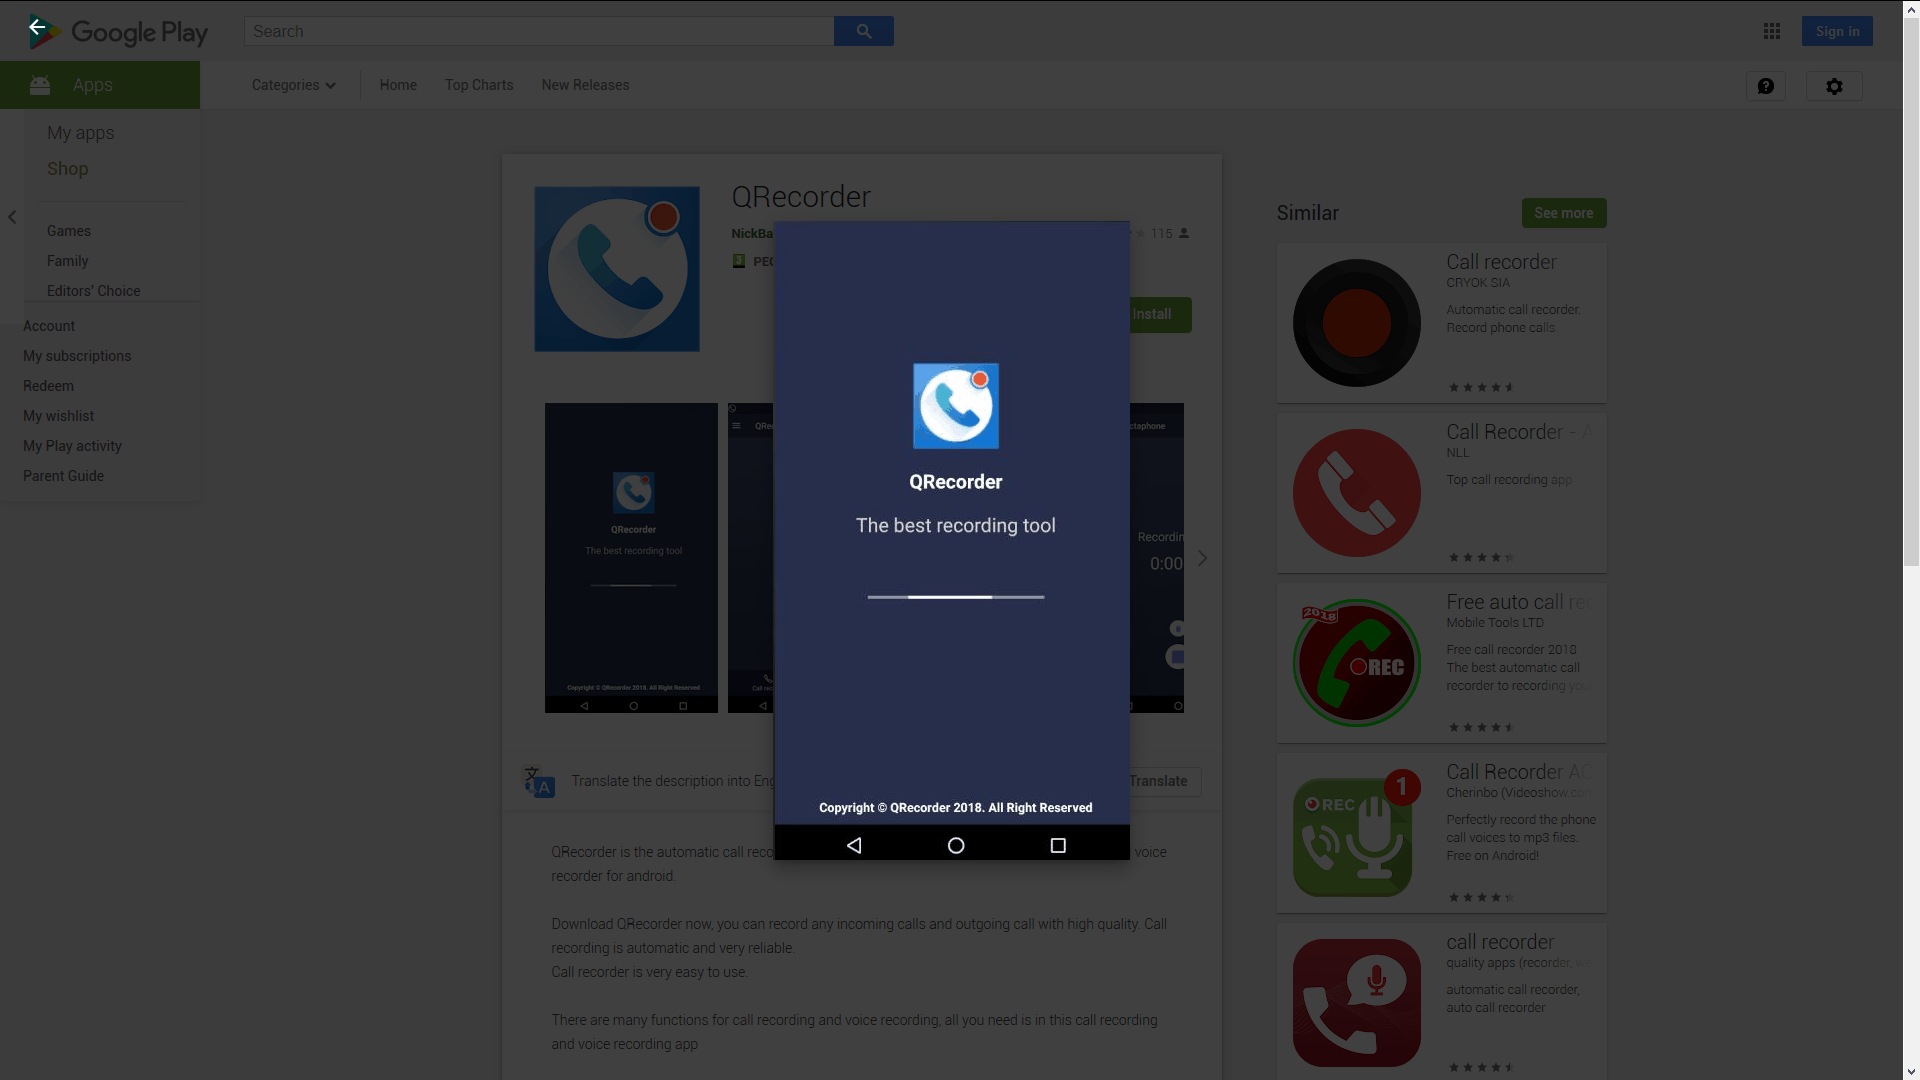Open the Parent Guide link
The height and width of the screenshot is (1080, 1920).
tap(64, 476)
